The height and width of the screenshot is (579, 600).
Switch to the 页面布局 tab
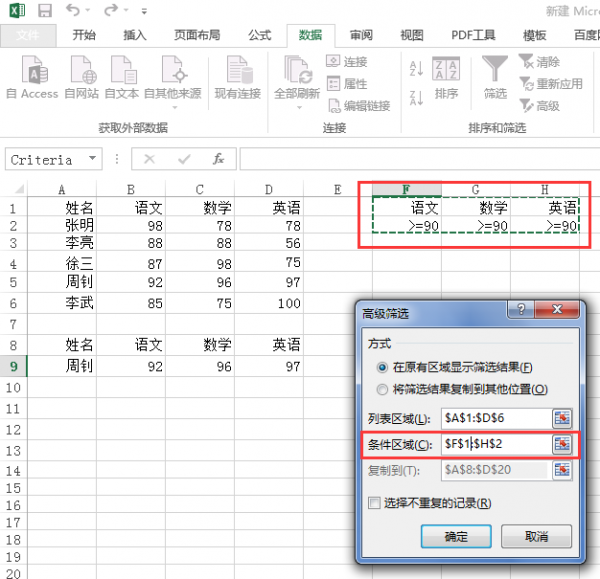tap(197, 35)
